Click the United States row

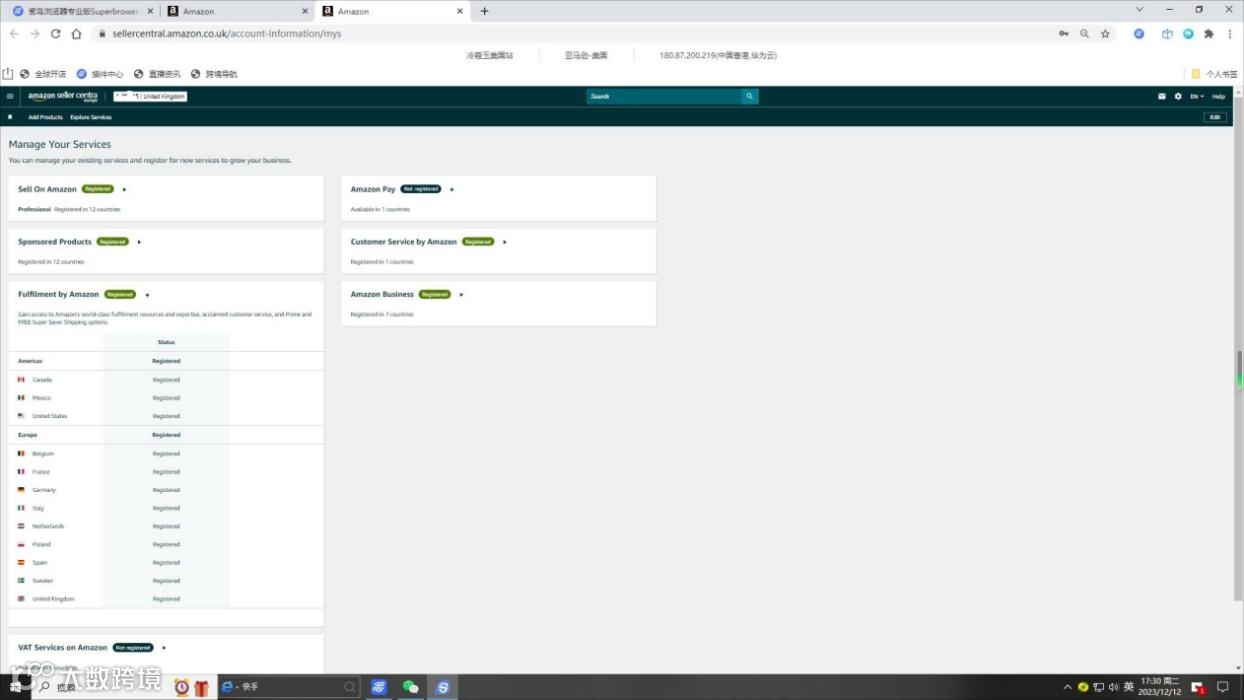point(166,416)
